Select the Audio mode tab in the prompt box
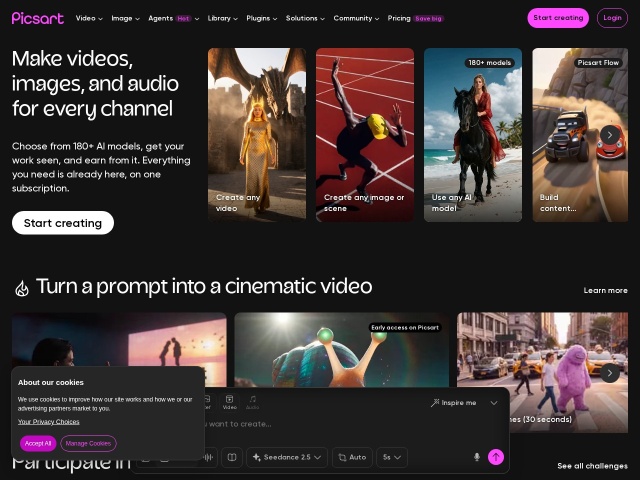Screen dimensions: 640x480 coord(252,402)
